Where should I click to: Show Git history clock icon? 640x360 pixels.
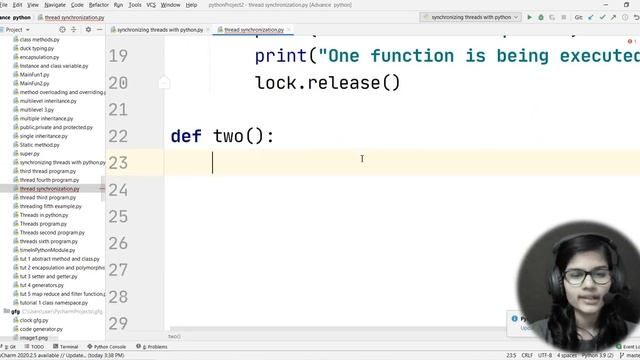(625, 17)
